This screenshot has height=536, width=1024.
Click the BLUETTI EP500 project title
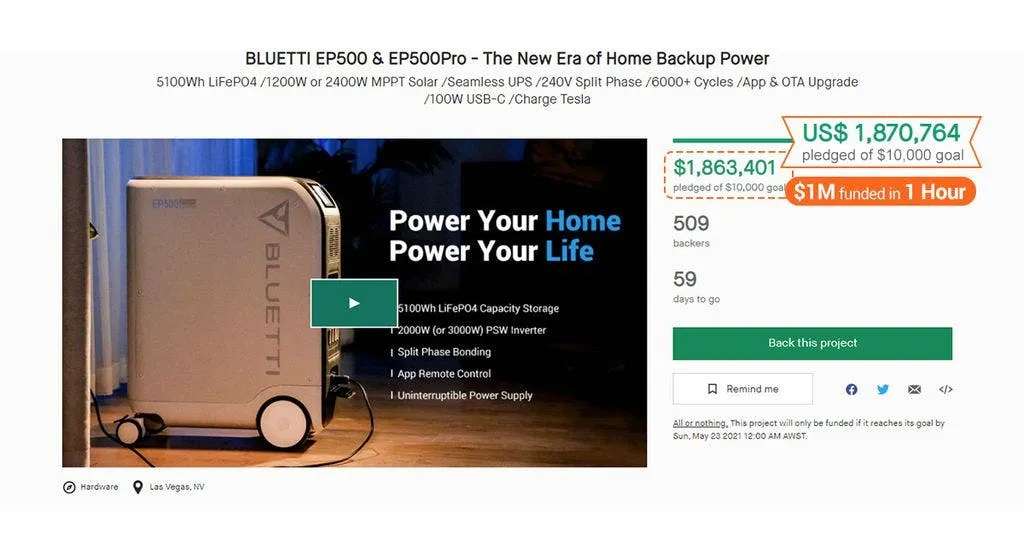pyautogui.click(x=507, y=59)
